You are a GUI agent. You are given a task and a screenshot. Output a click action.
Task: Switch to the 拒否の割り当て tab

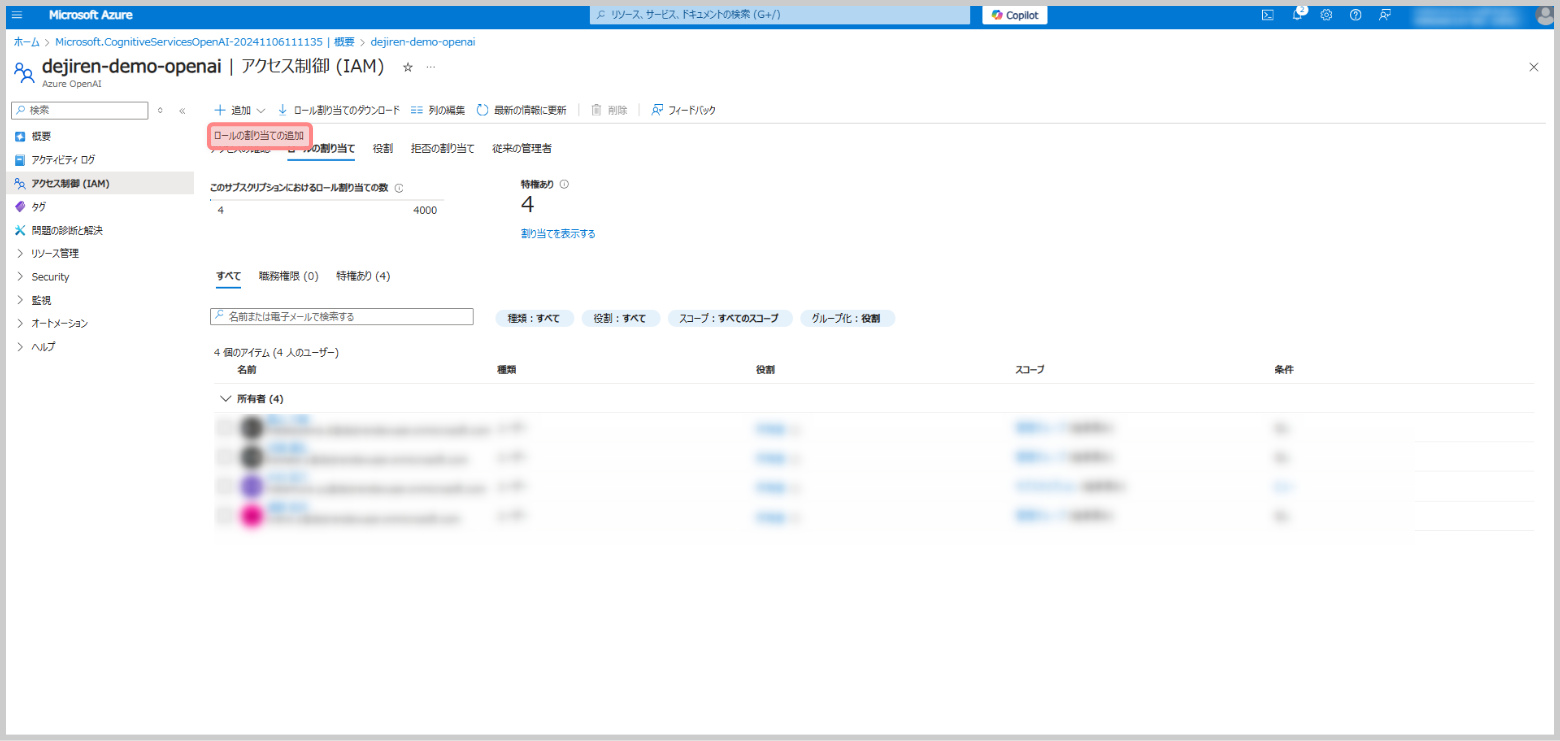click(x=443, y=148)
